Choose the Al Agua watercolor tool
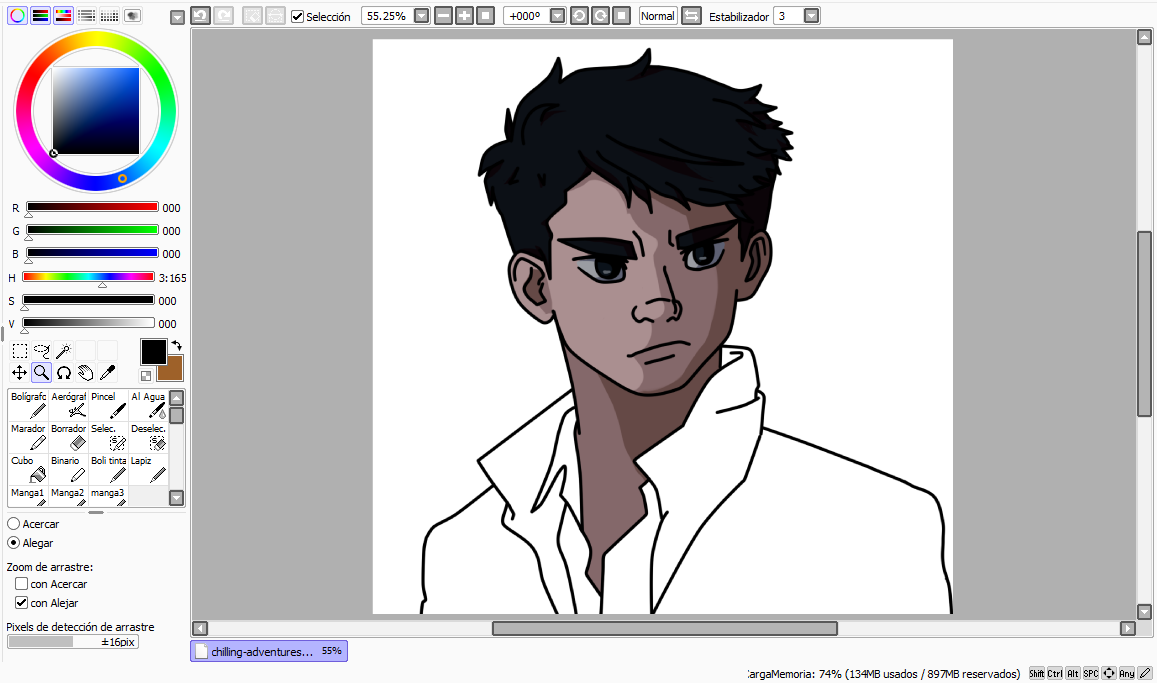Image resolution: width=1157 pixels, height=683 pixels. [148, 405]
